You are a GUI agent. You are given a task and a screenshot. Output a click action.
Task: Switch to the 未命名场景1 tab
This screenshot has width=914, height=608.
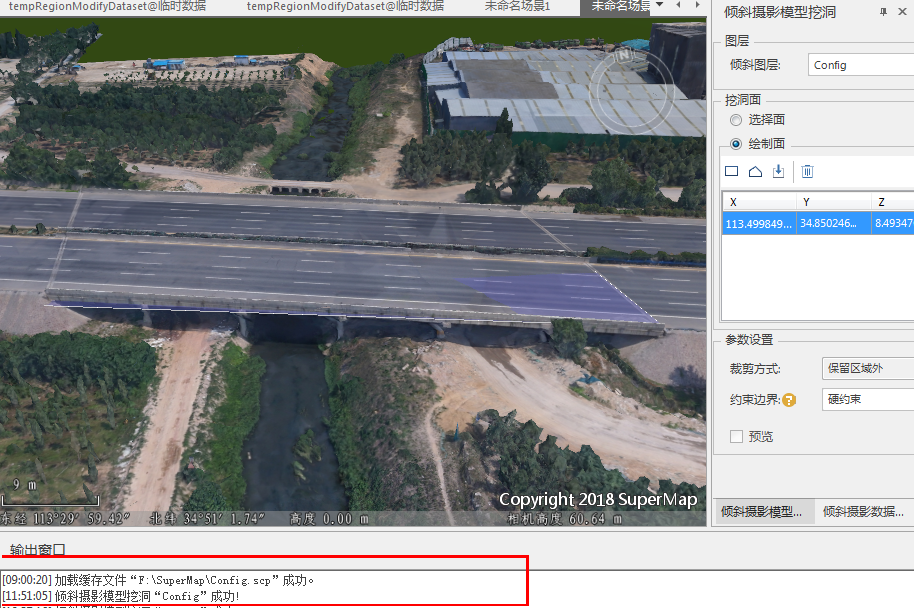(x=517, y=6)
